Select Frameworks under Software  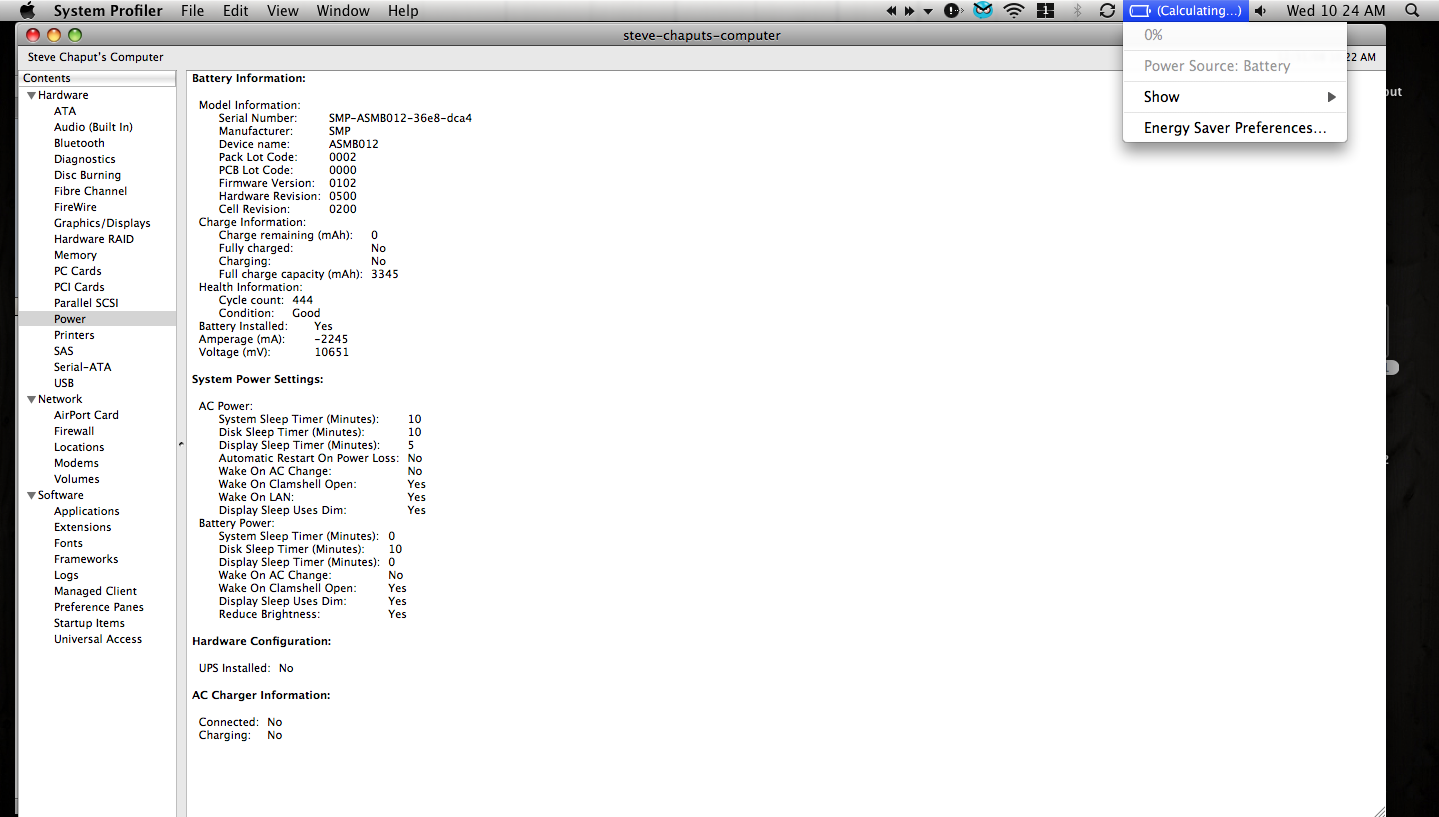[x=86, y=559]
